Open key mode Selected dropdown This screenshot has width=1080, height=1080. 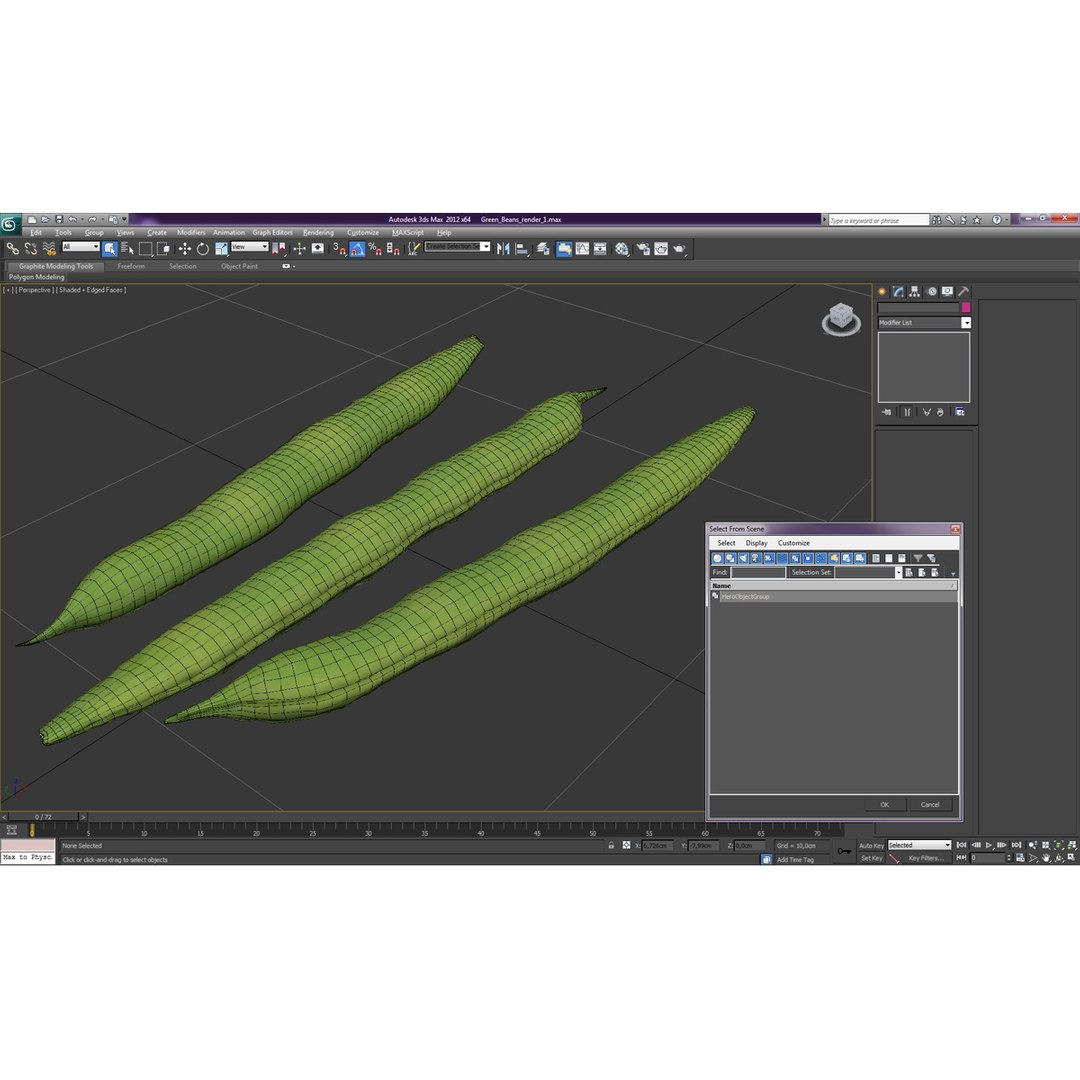click(919, 845)
